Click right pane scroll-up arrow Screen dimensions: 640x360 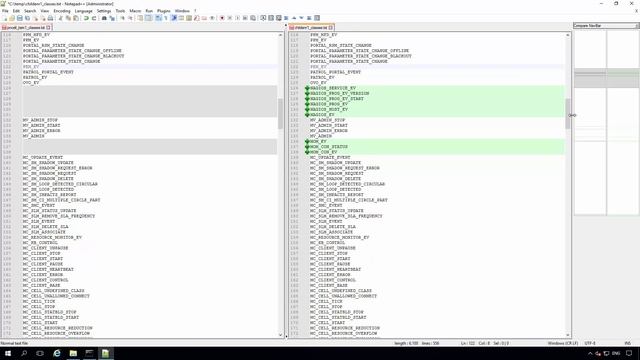(x=568, y=35)
